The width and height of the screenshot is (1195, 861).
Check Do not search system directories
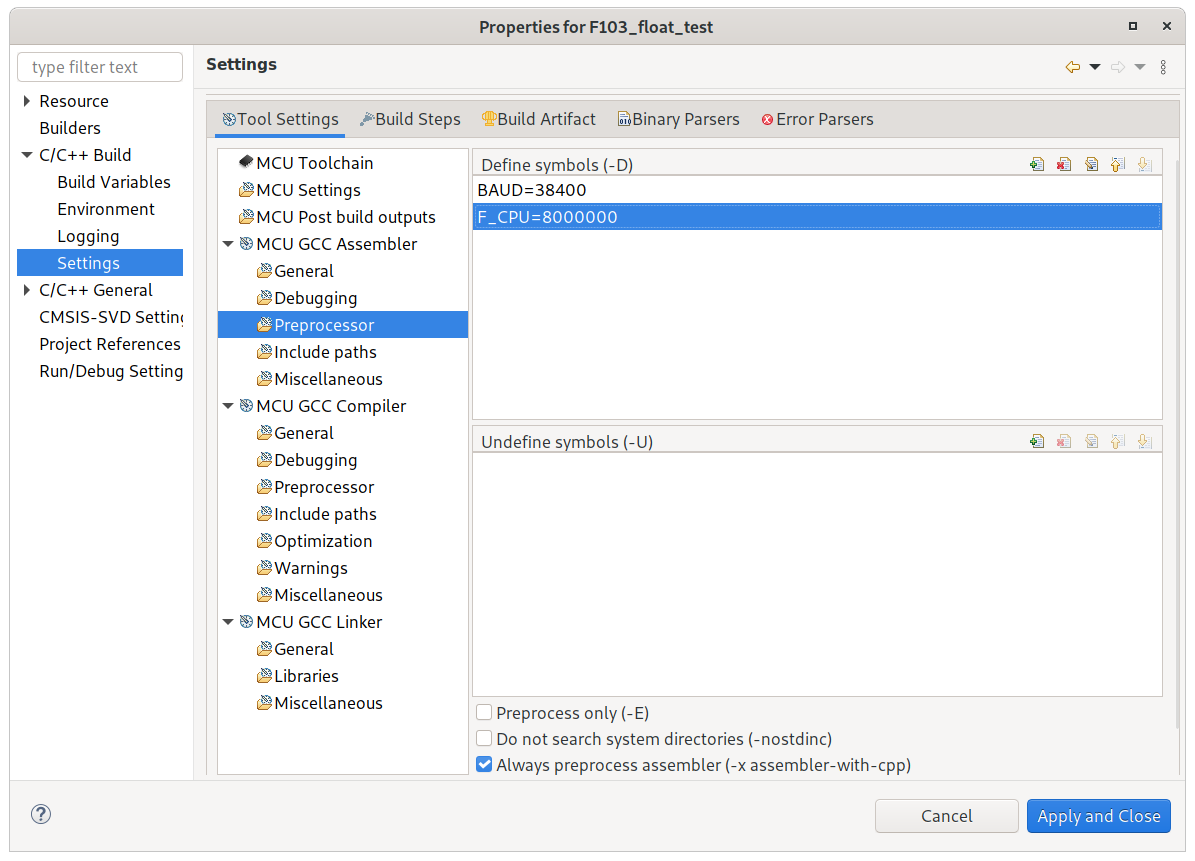coord(485,739)
